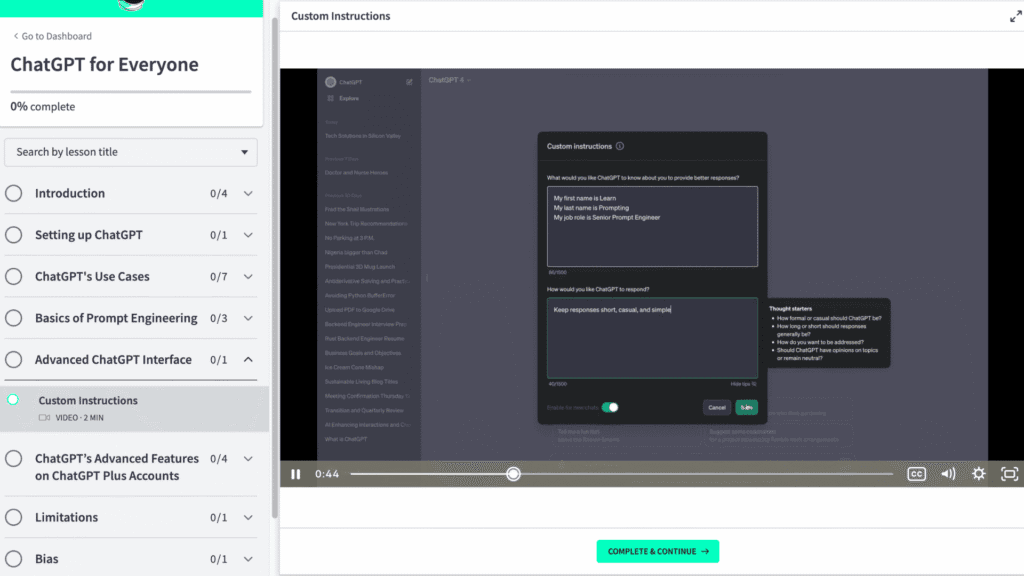Open ChatGPT 4 model dropdown in video
The width and height of the screenshot is (1024, 576).
pos(449,80)
